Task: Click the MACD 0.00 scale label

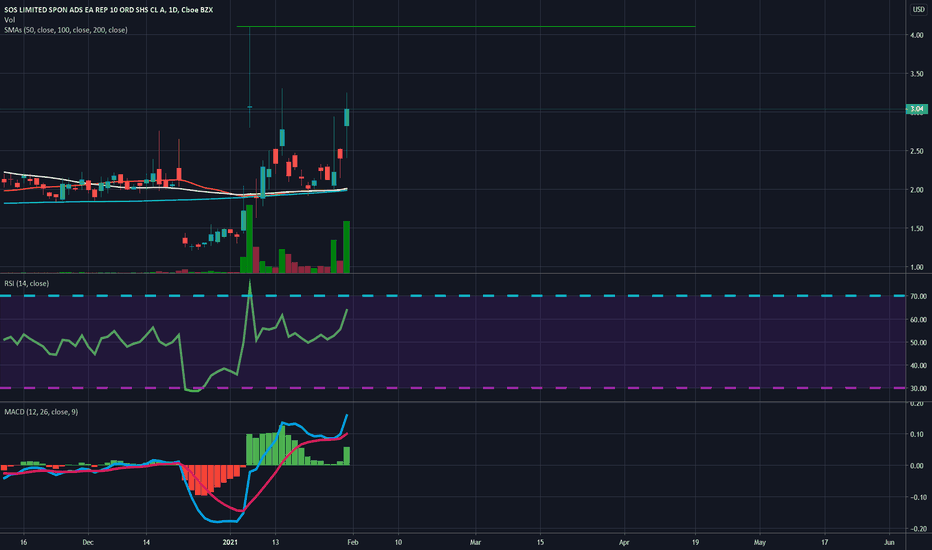Action: (x=917, y=466)
